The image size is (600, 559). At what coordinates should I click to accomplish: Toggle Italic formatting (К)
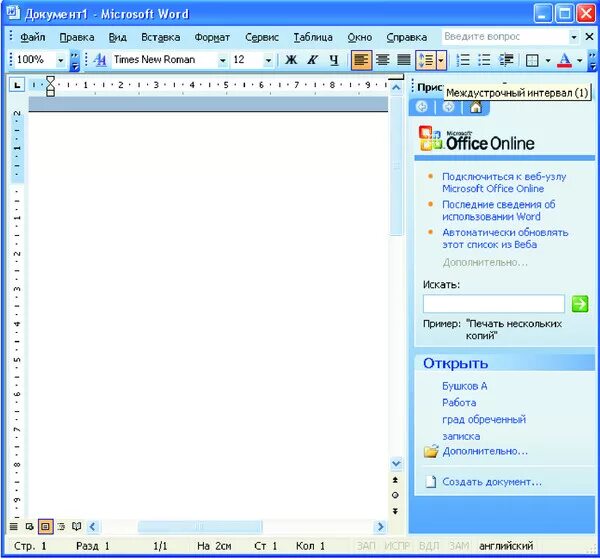(313, 60)
